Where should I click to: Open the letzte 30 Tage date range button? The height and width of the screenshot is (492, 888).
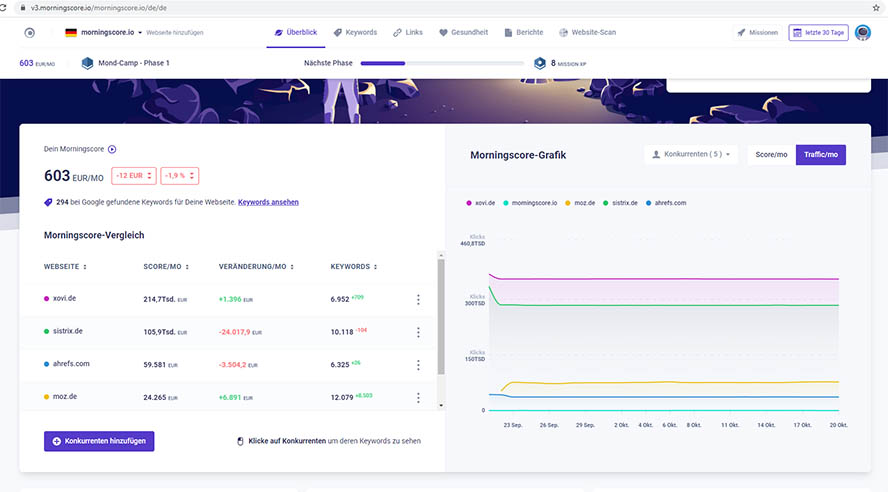818,33
